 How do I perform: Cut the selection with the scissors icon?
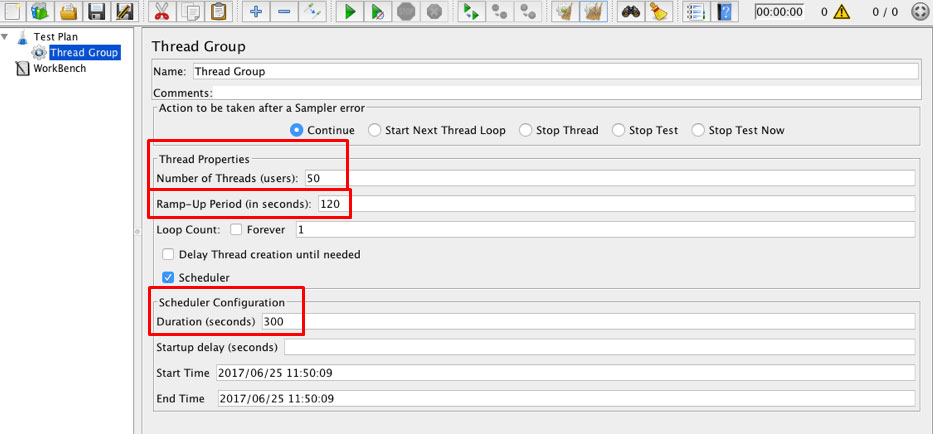click(x=161, y=11)
